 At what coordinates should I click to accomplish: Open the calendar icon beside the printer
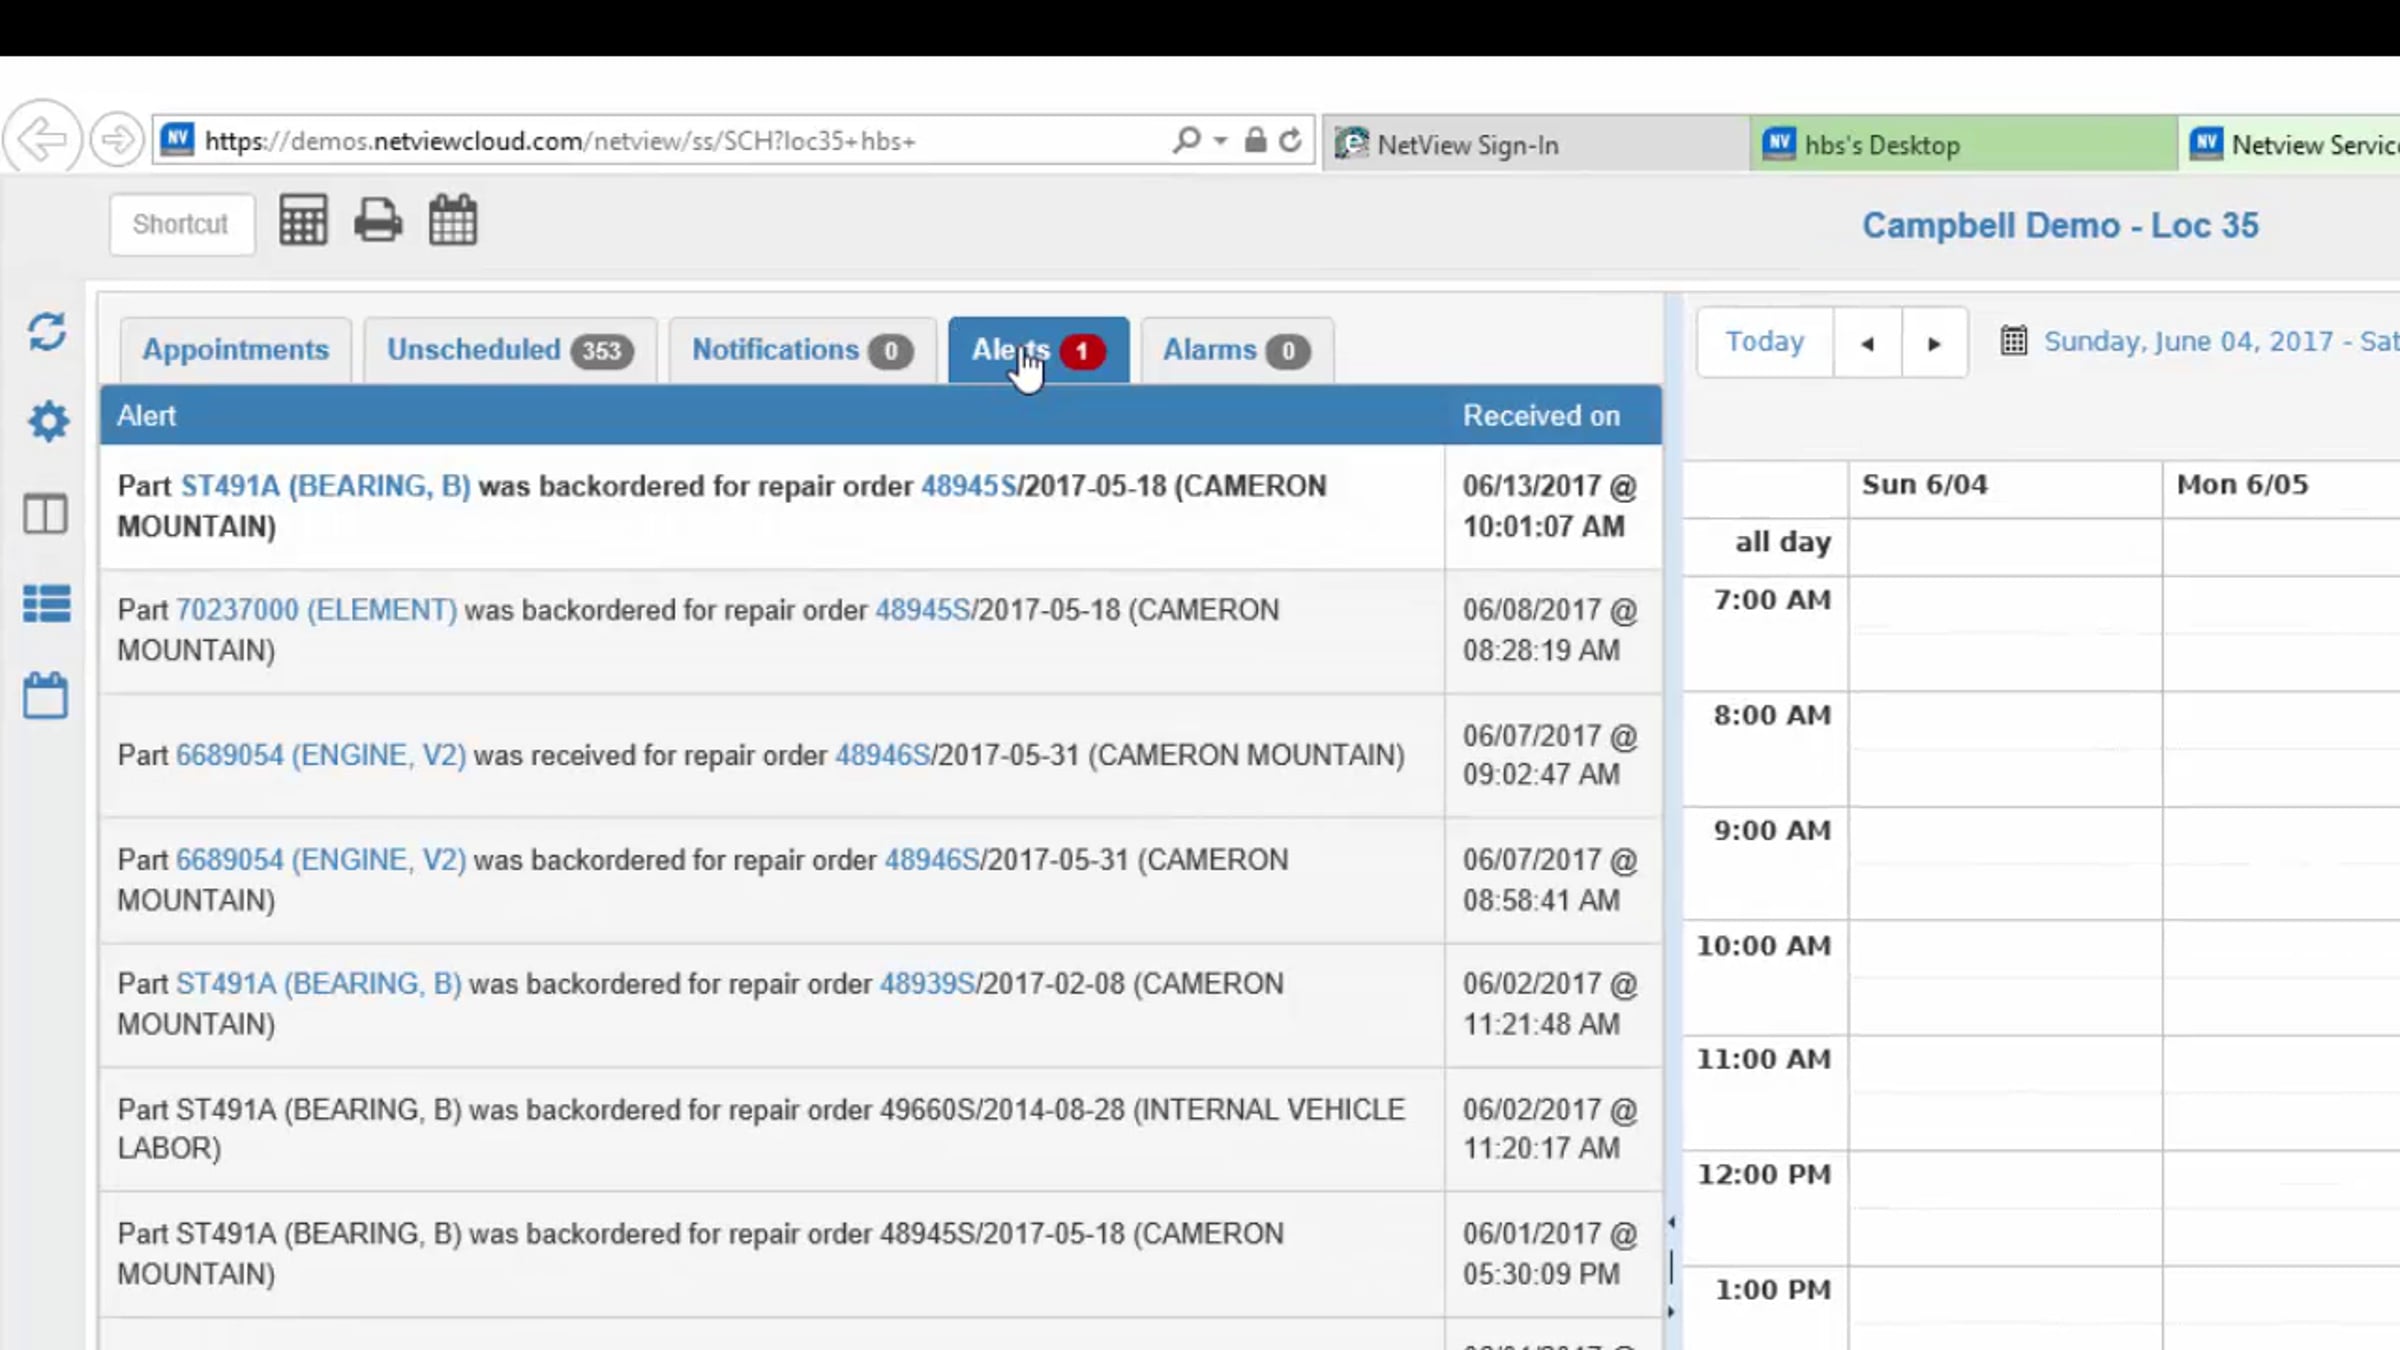(453, 220)
